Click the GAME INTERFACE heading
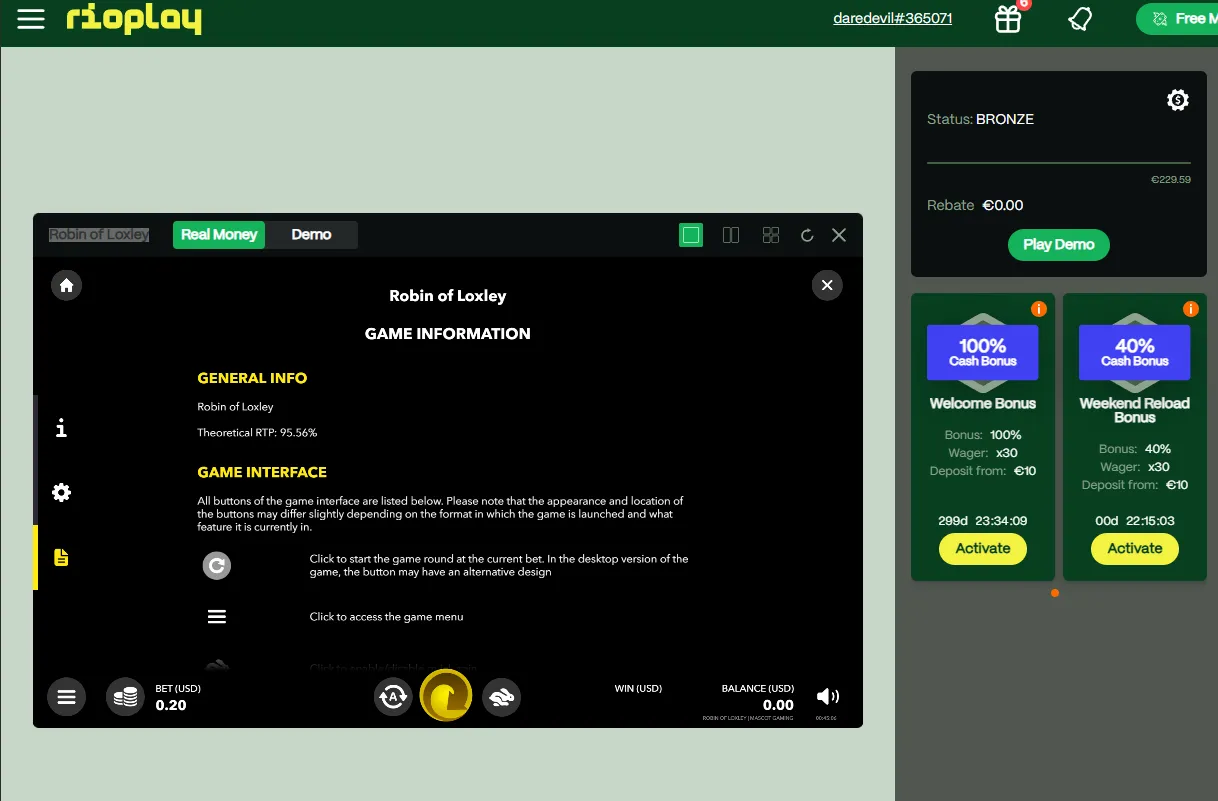Image resolution: width=1218 pixels, height=801 pixels. [262, 472]
